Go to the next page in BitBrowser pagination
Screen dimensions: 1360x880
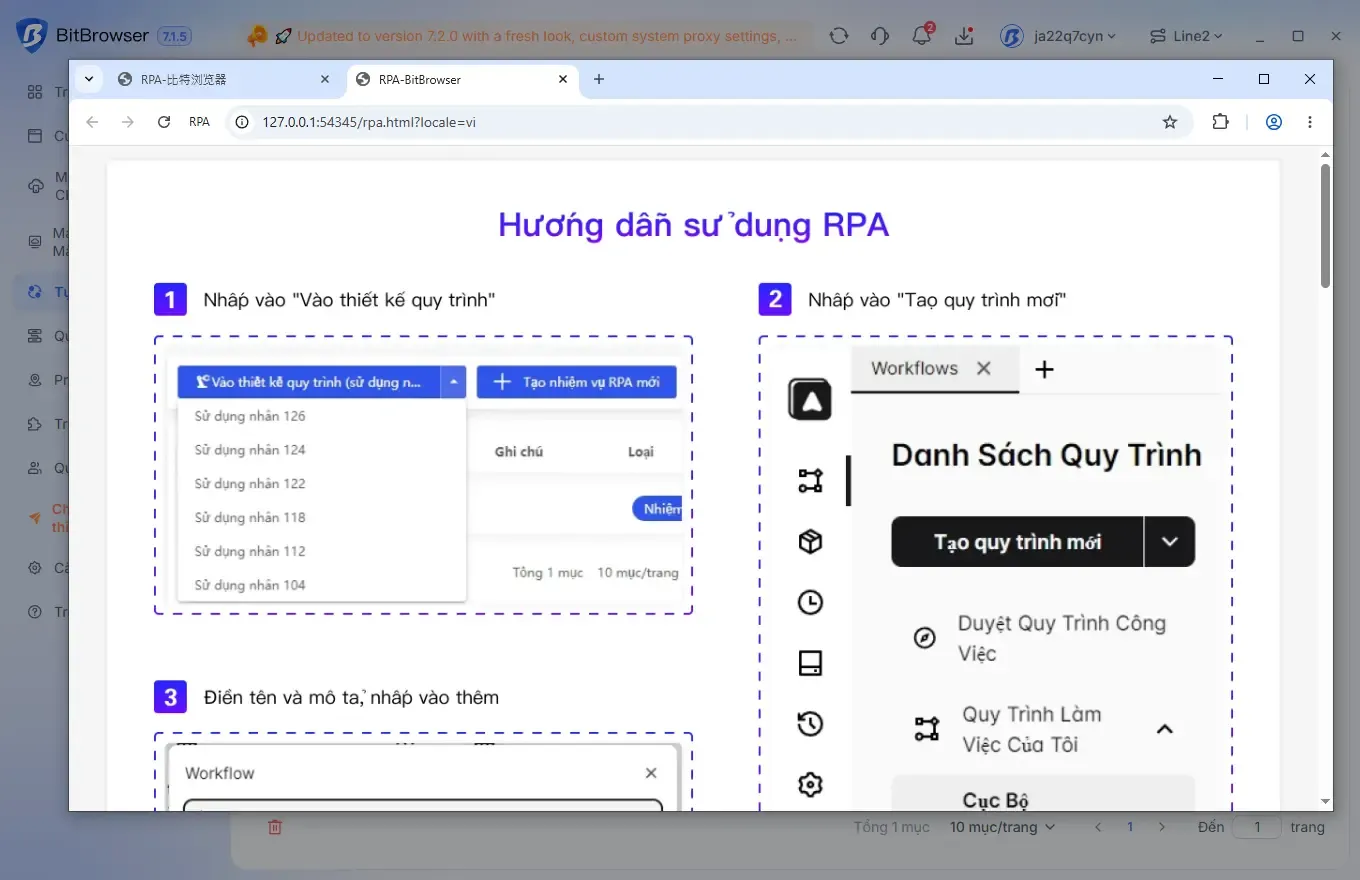(x=1162, y=827)
